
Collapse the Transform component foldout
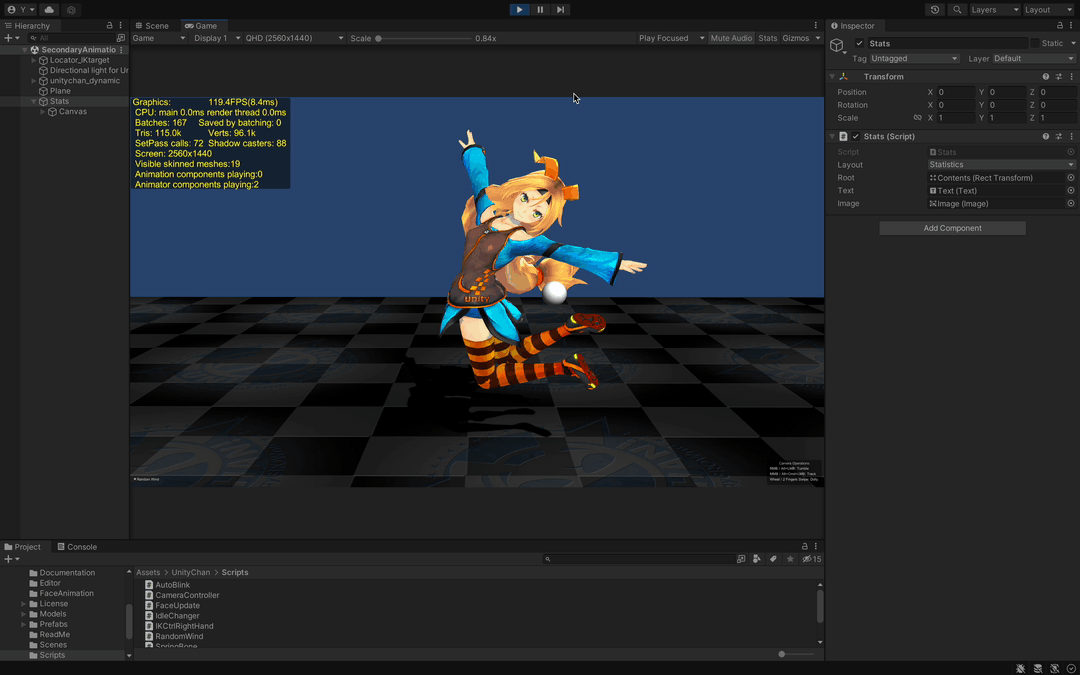[832, 76]
